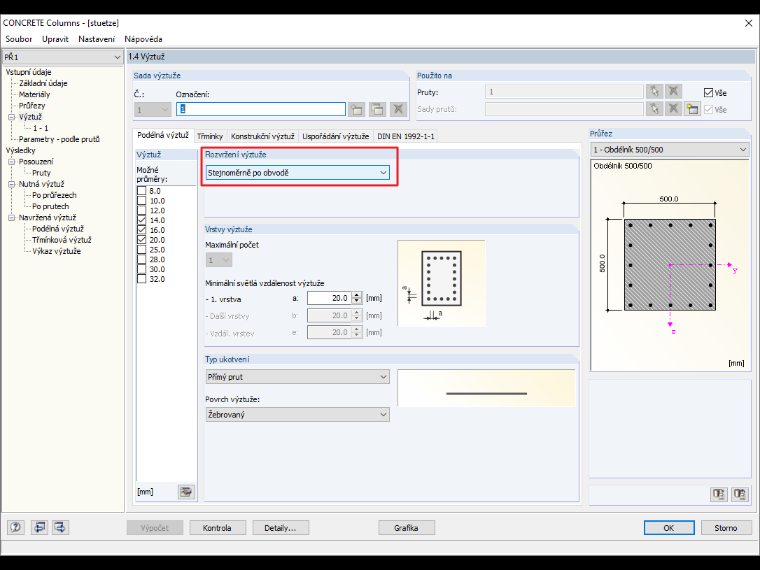Image resolution: width=760 pixels, height=570 pixels.
Task: Enable the 12.0 diameter checkbox
Action: (142, 210)
